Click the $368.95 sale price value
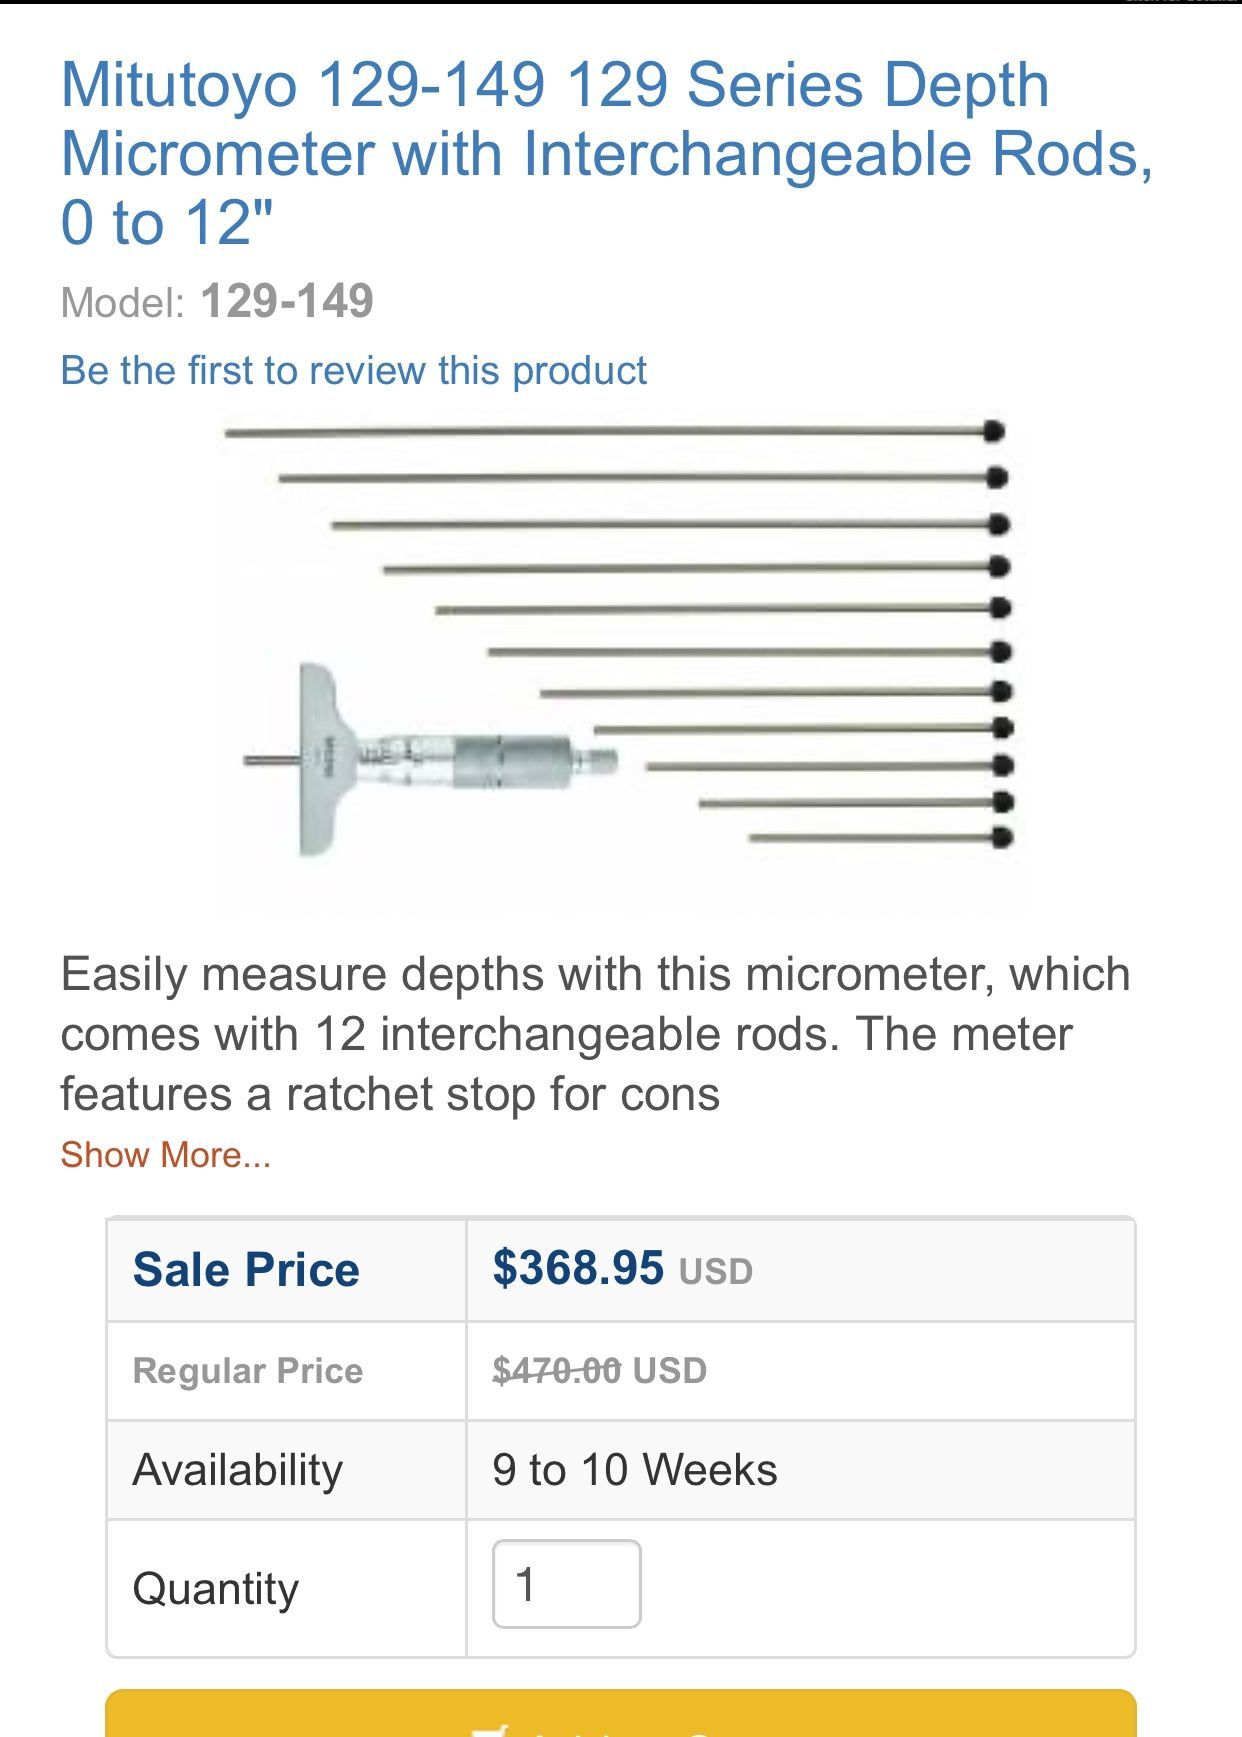This screenshot has height=1737, width=1242. pyautogui.click(x=577, y=1268)
